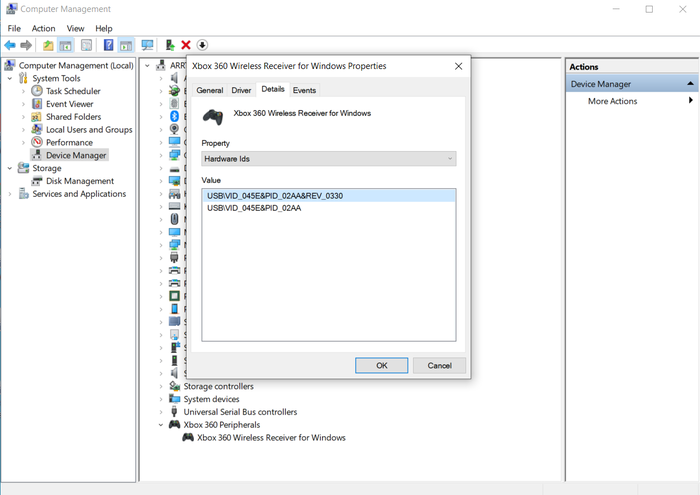This screenshot has width=700, height=495.
Task: Expand the Task Scheduler node
Action: (x=23, y=91)
